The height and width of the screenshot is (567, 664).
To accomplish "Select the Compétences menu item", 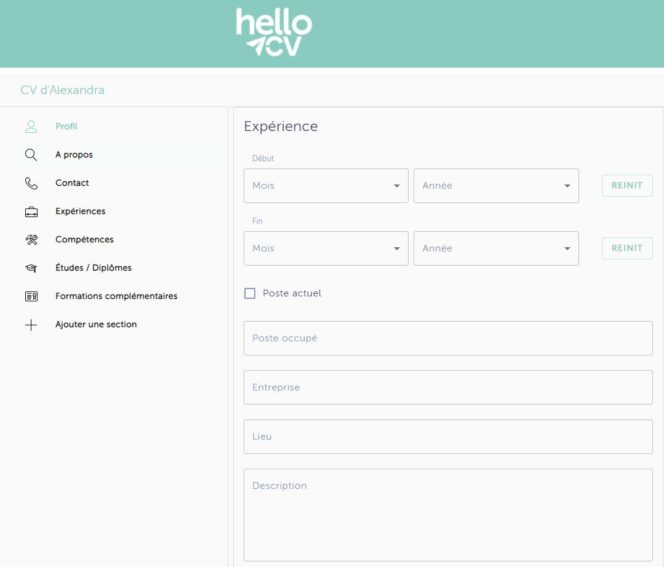I will pos(84,240).
